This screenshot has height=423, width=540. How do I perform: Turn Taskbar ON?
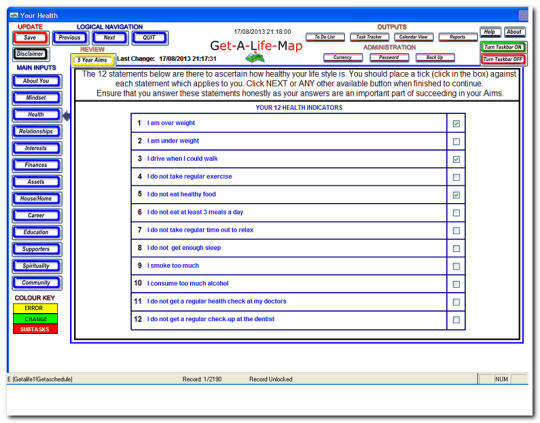pos(503,47)
